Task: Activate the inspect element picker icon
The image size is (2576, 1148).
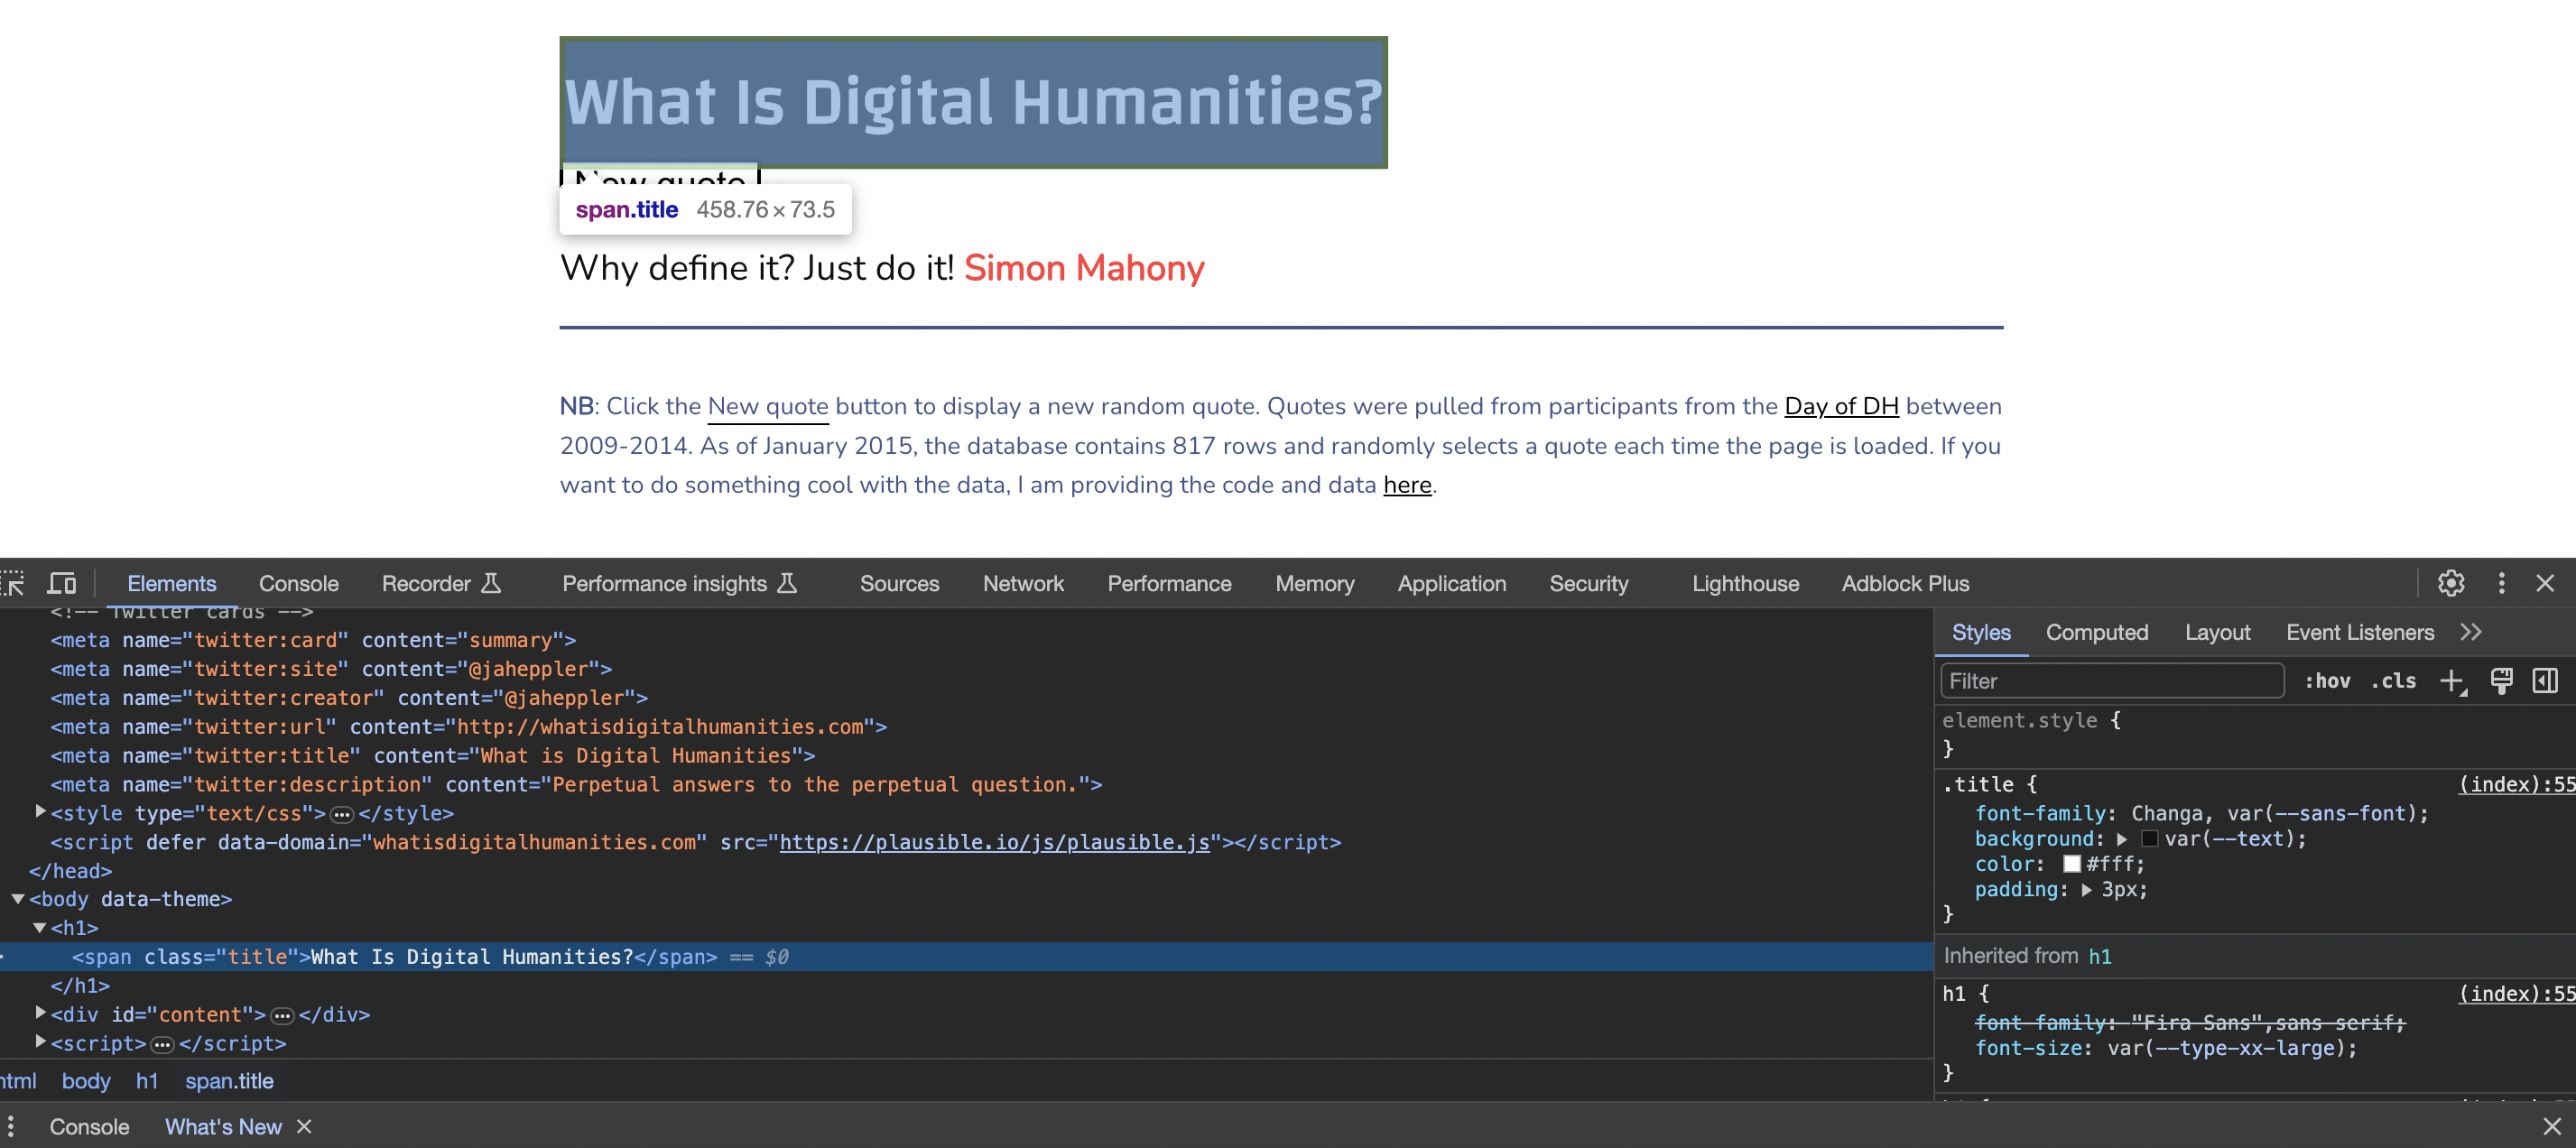Action: tap(12, 583)
